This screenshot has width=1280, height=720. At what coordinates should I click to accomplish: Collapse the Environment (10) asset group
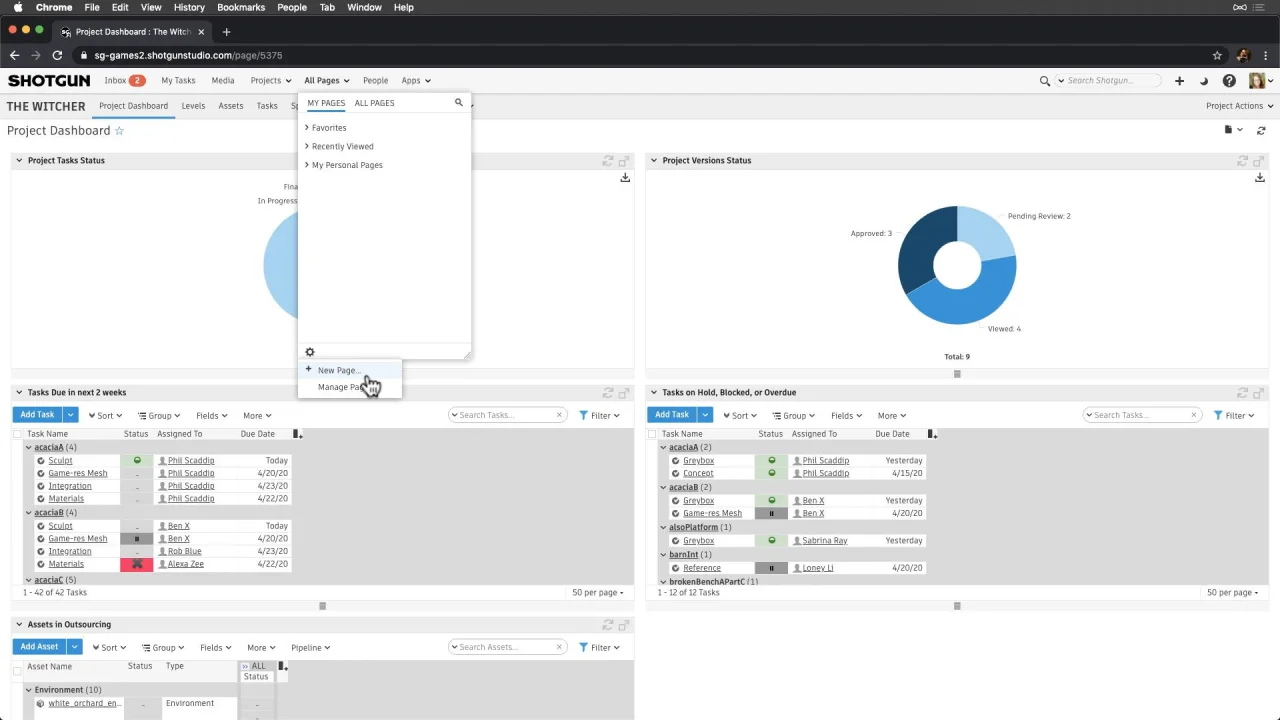[29, 690]
